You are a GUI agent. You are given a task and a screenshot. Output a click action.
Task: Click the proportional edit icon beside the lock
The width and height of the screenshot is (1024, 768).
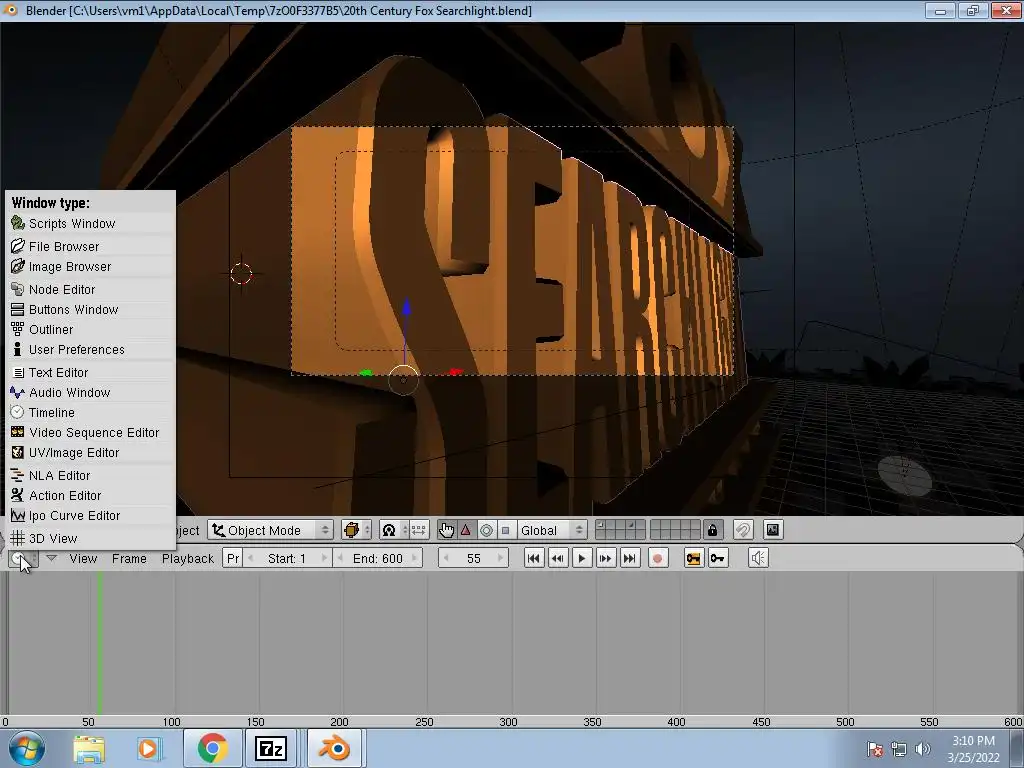[x=743, y=530]
